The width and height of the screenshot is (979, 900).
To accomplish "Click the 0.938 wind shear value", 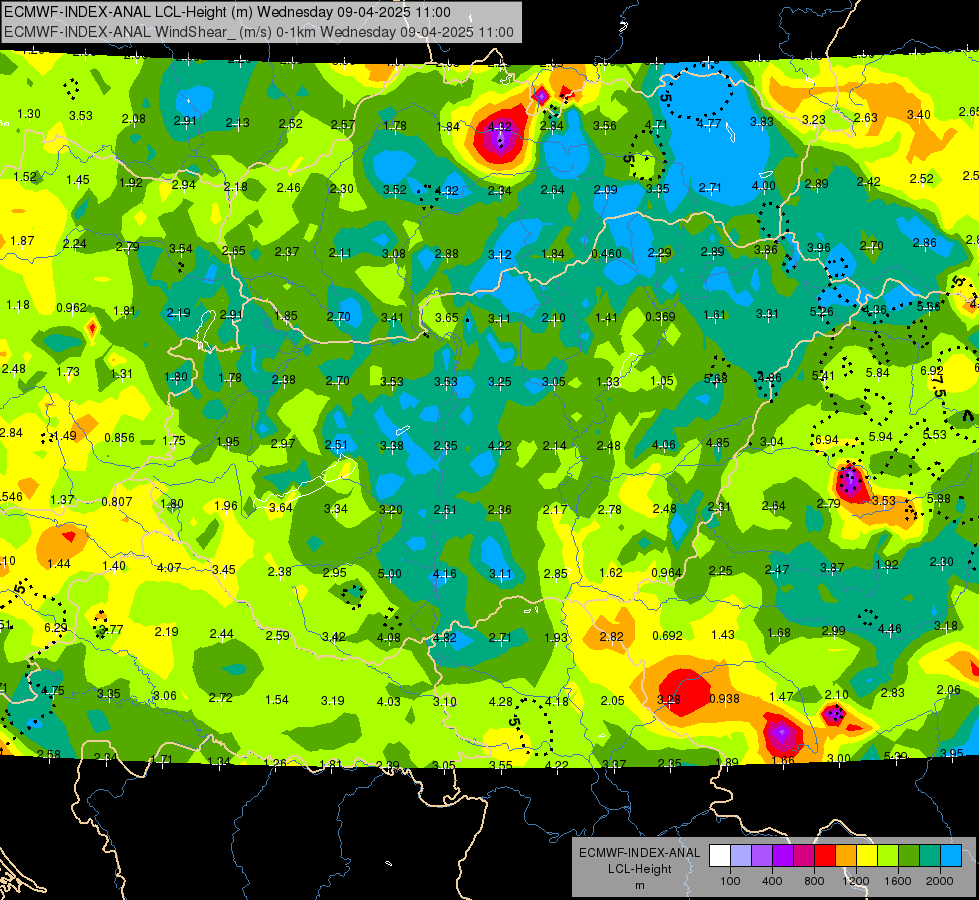I will tap(724, 699).
